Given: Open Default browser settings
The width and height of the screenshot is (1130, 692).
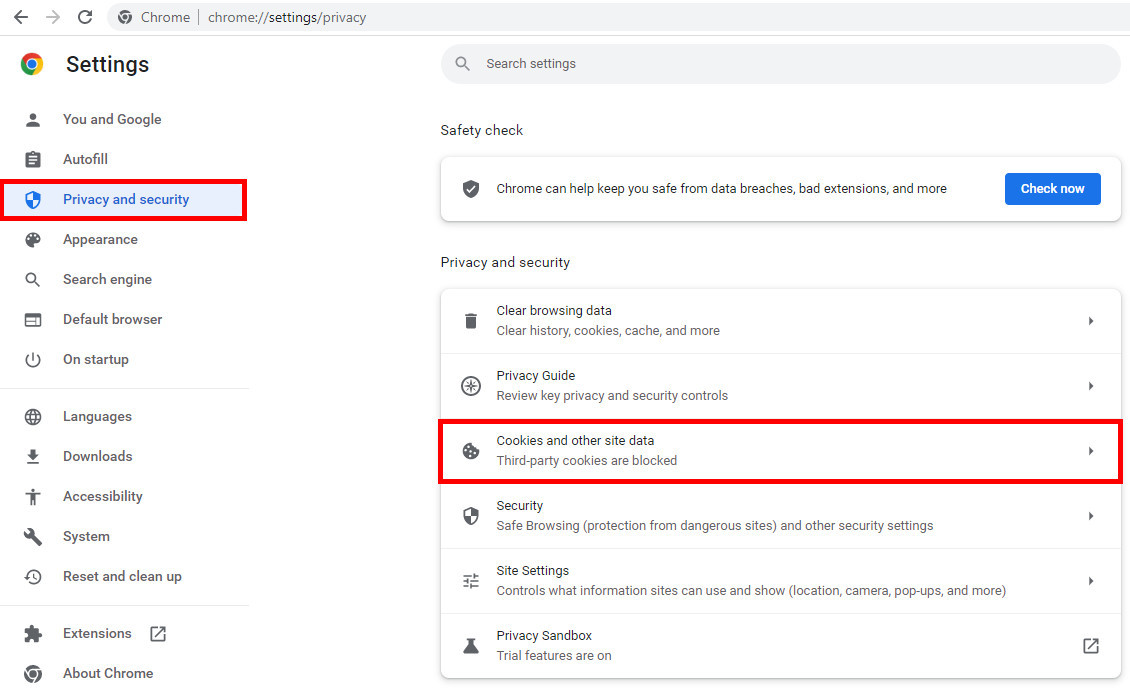Looking at the screenshot, I should (112, 319).
